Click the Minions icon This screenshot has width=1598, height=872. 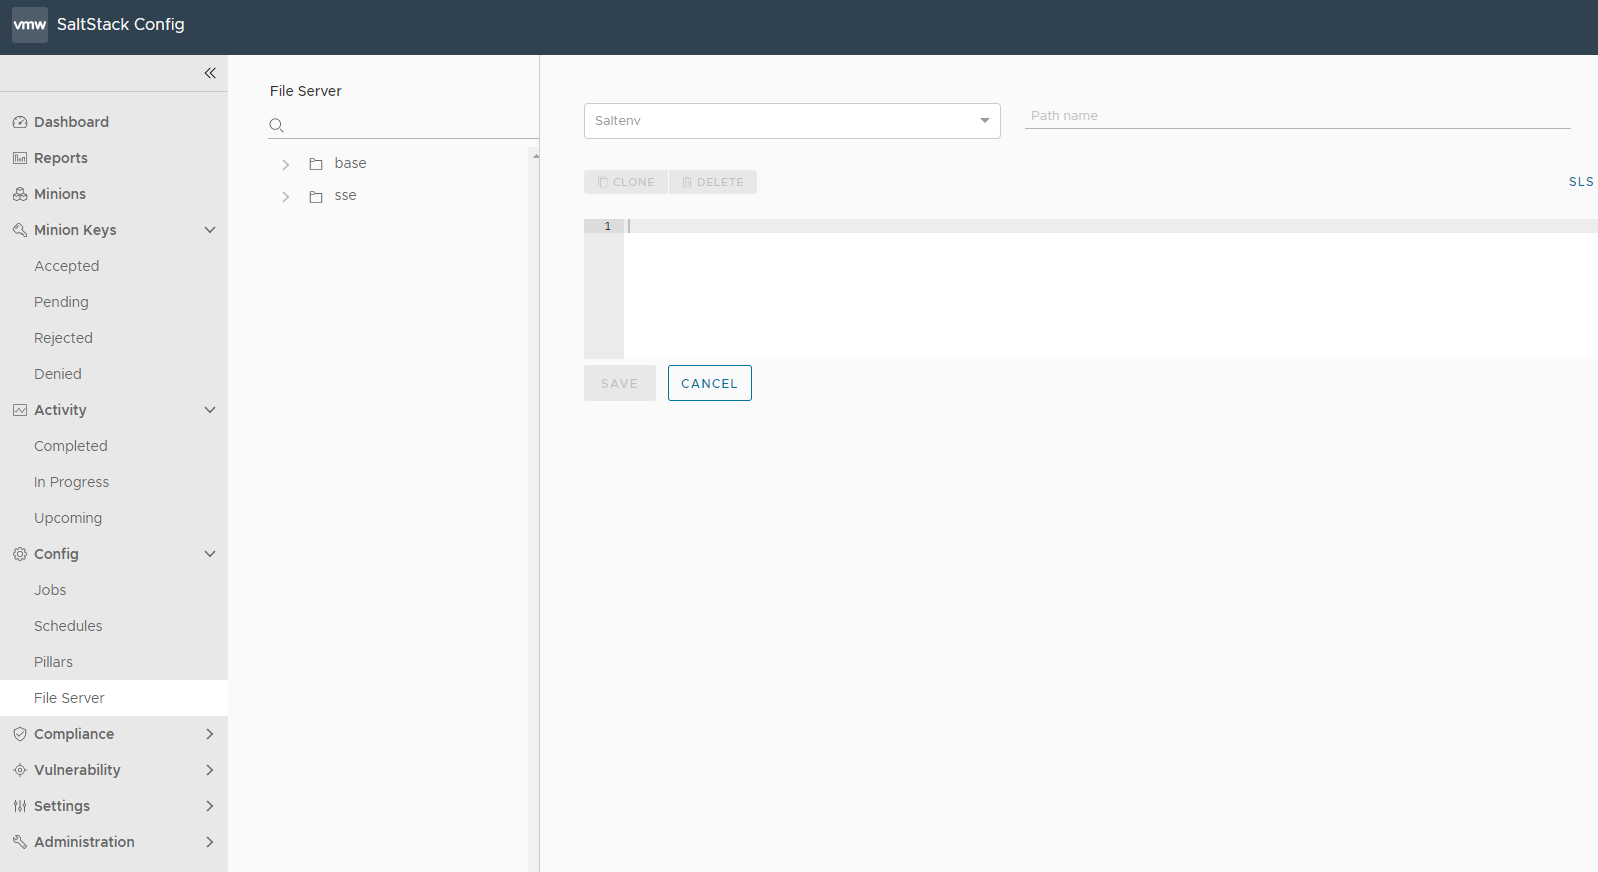coord(20,194)
